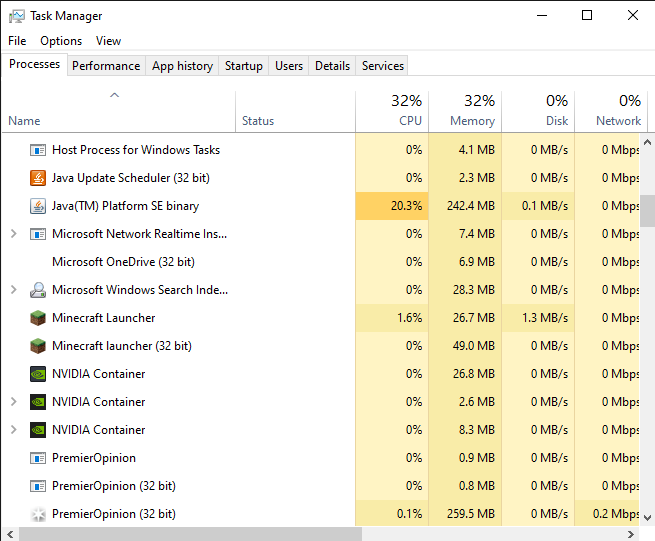This screenshot has height=541, width=655.
Task: Expand the Microsoft Windows Search Indexer group
Action: [x=13, y=290]
